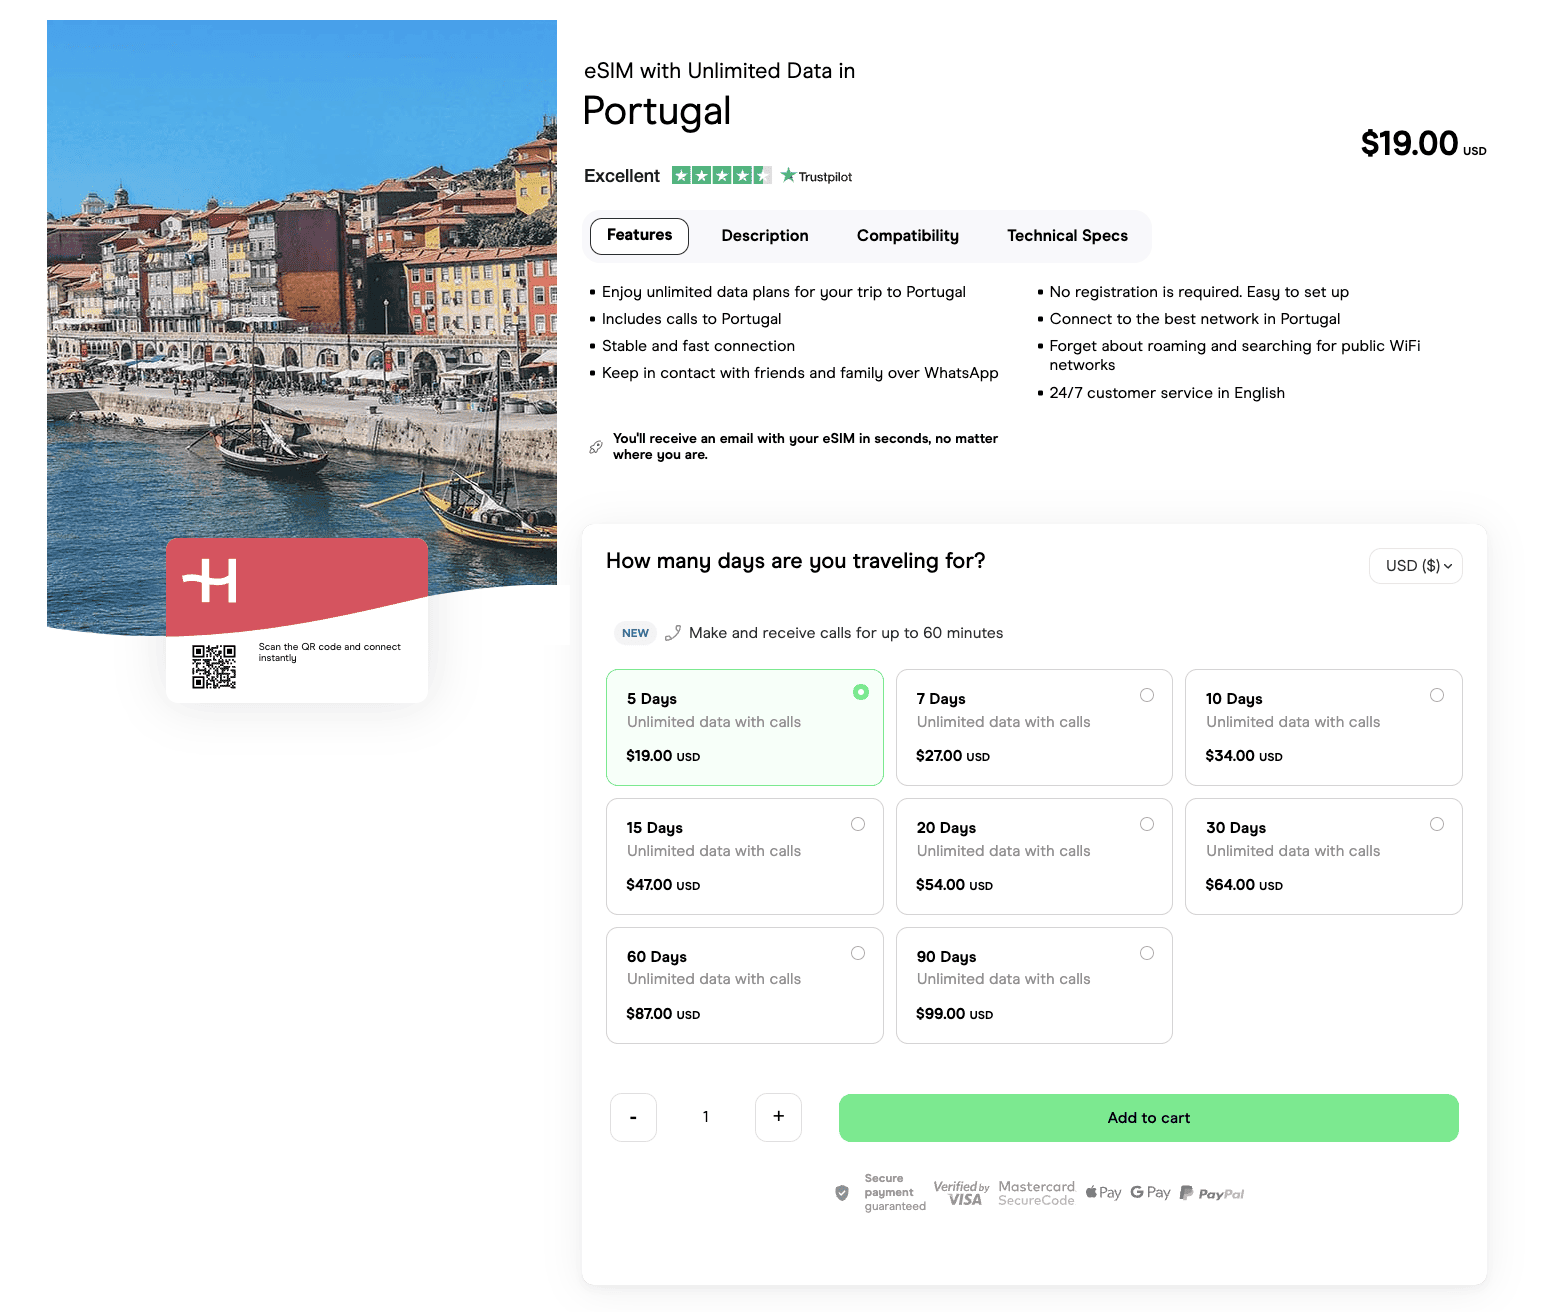
Task: Open the Technical Specs tab
Action: 1067,236
